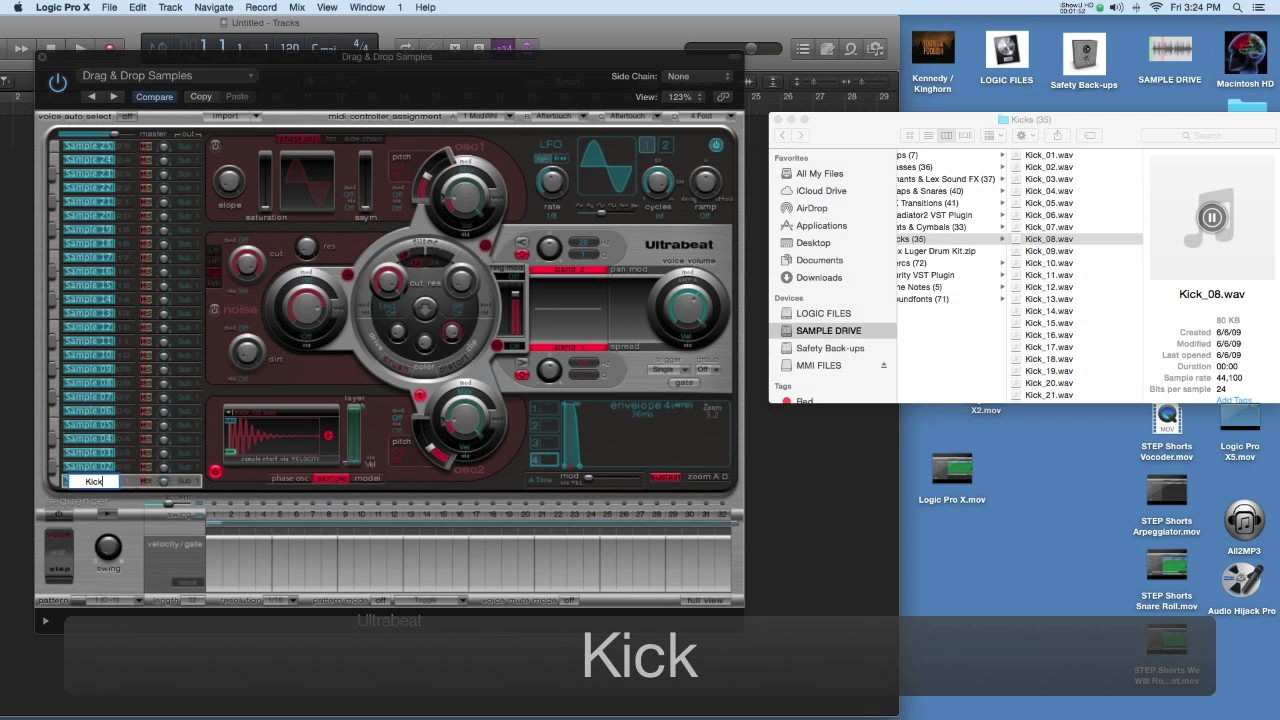Screen dimensions: 1280x720
Task: Click the gate button
Action: coord(684,383)
